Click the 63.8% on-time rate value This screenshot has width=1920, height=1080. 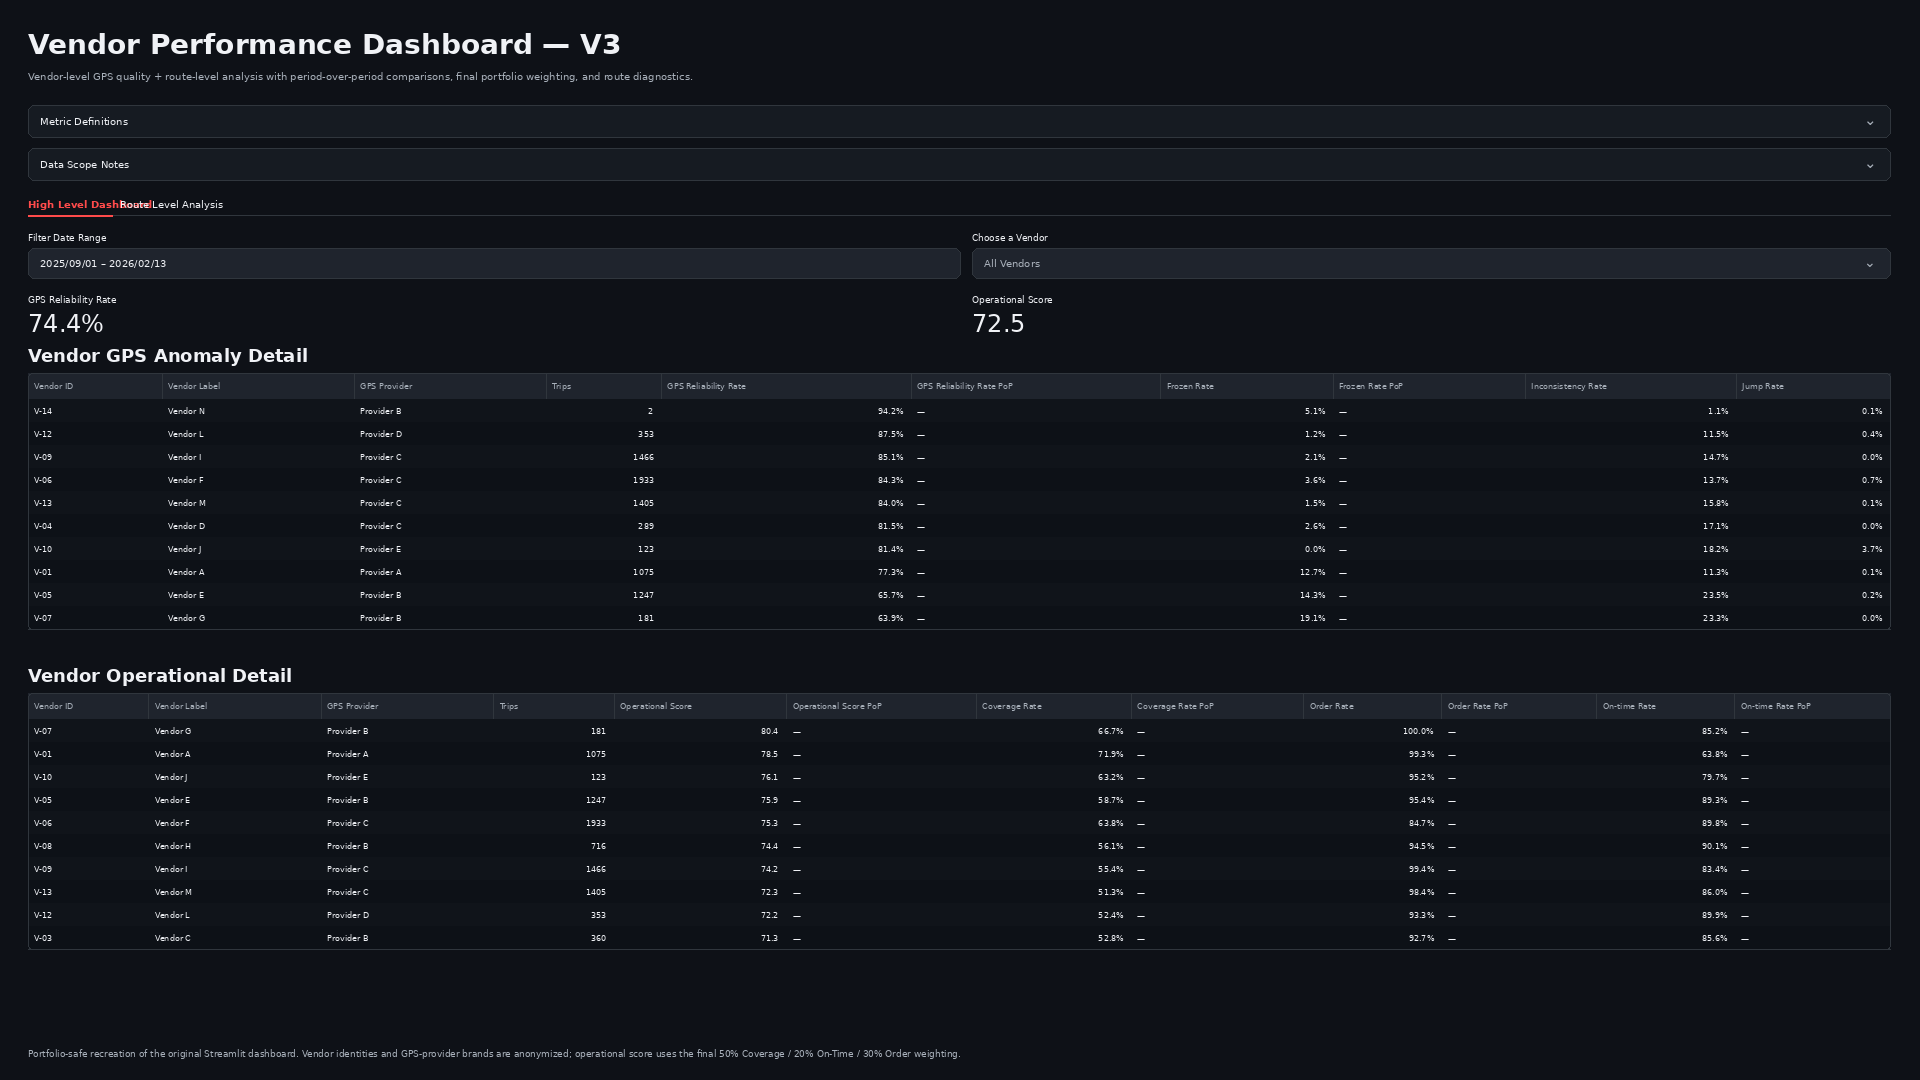pyautogui.click(x=1714, y=755)
